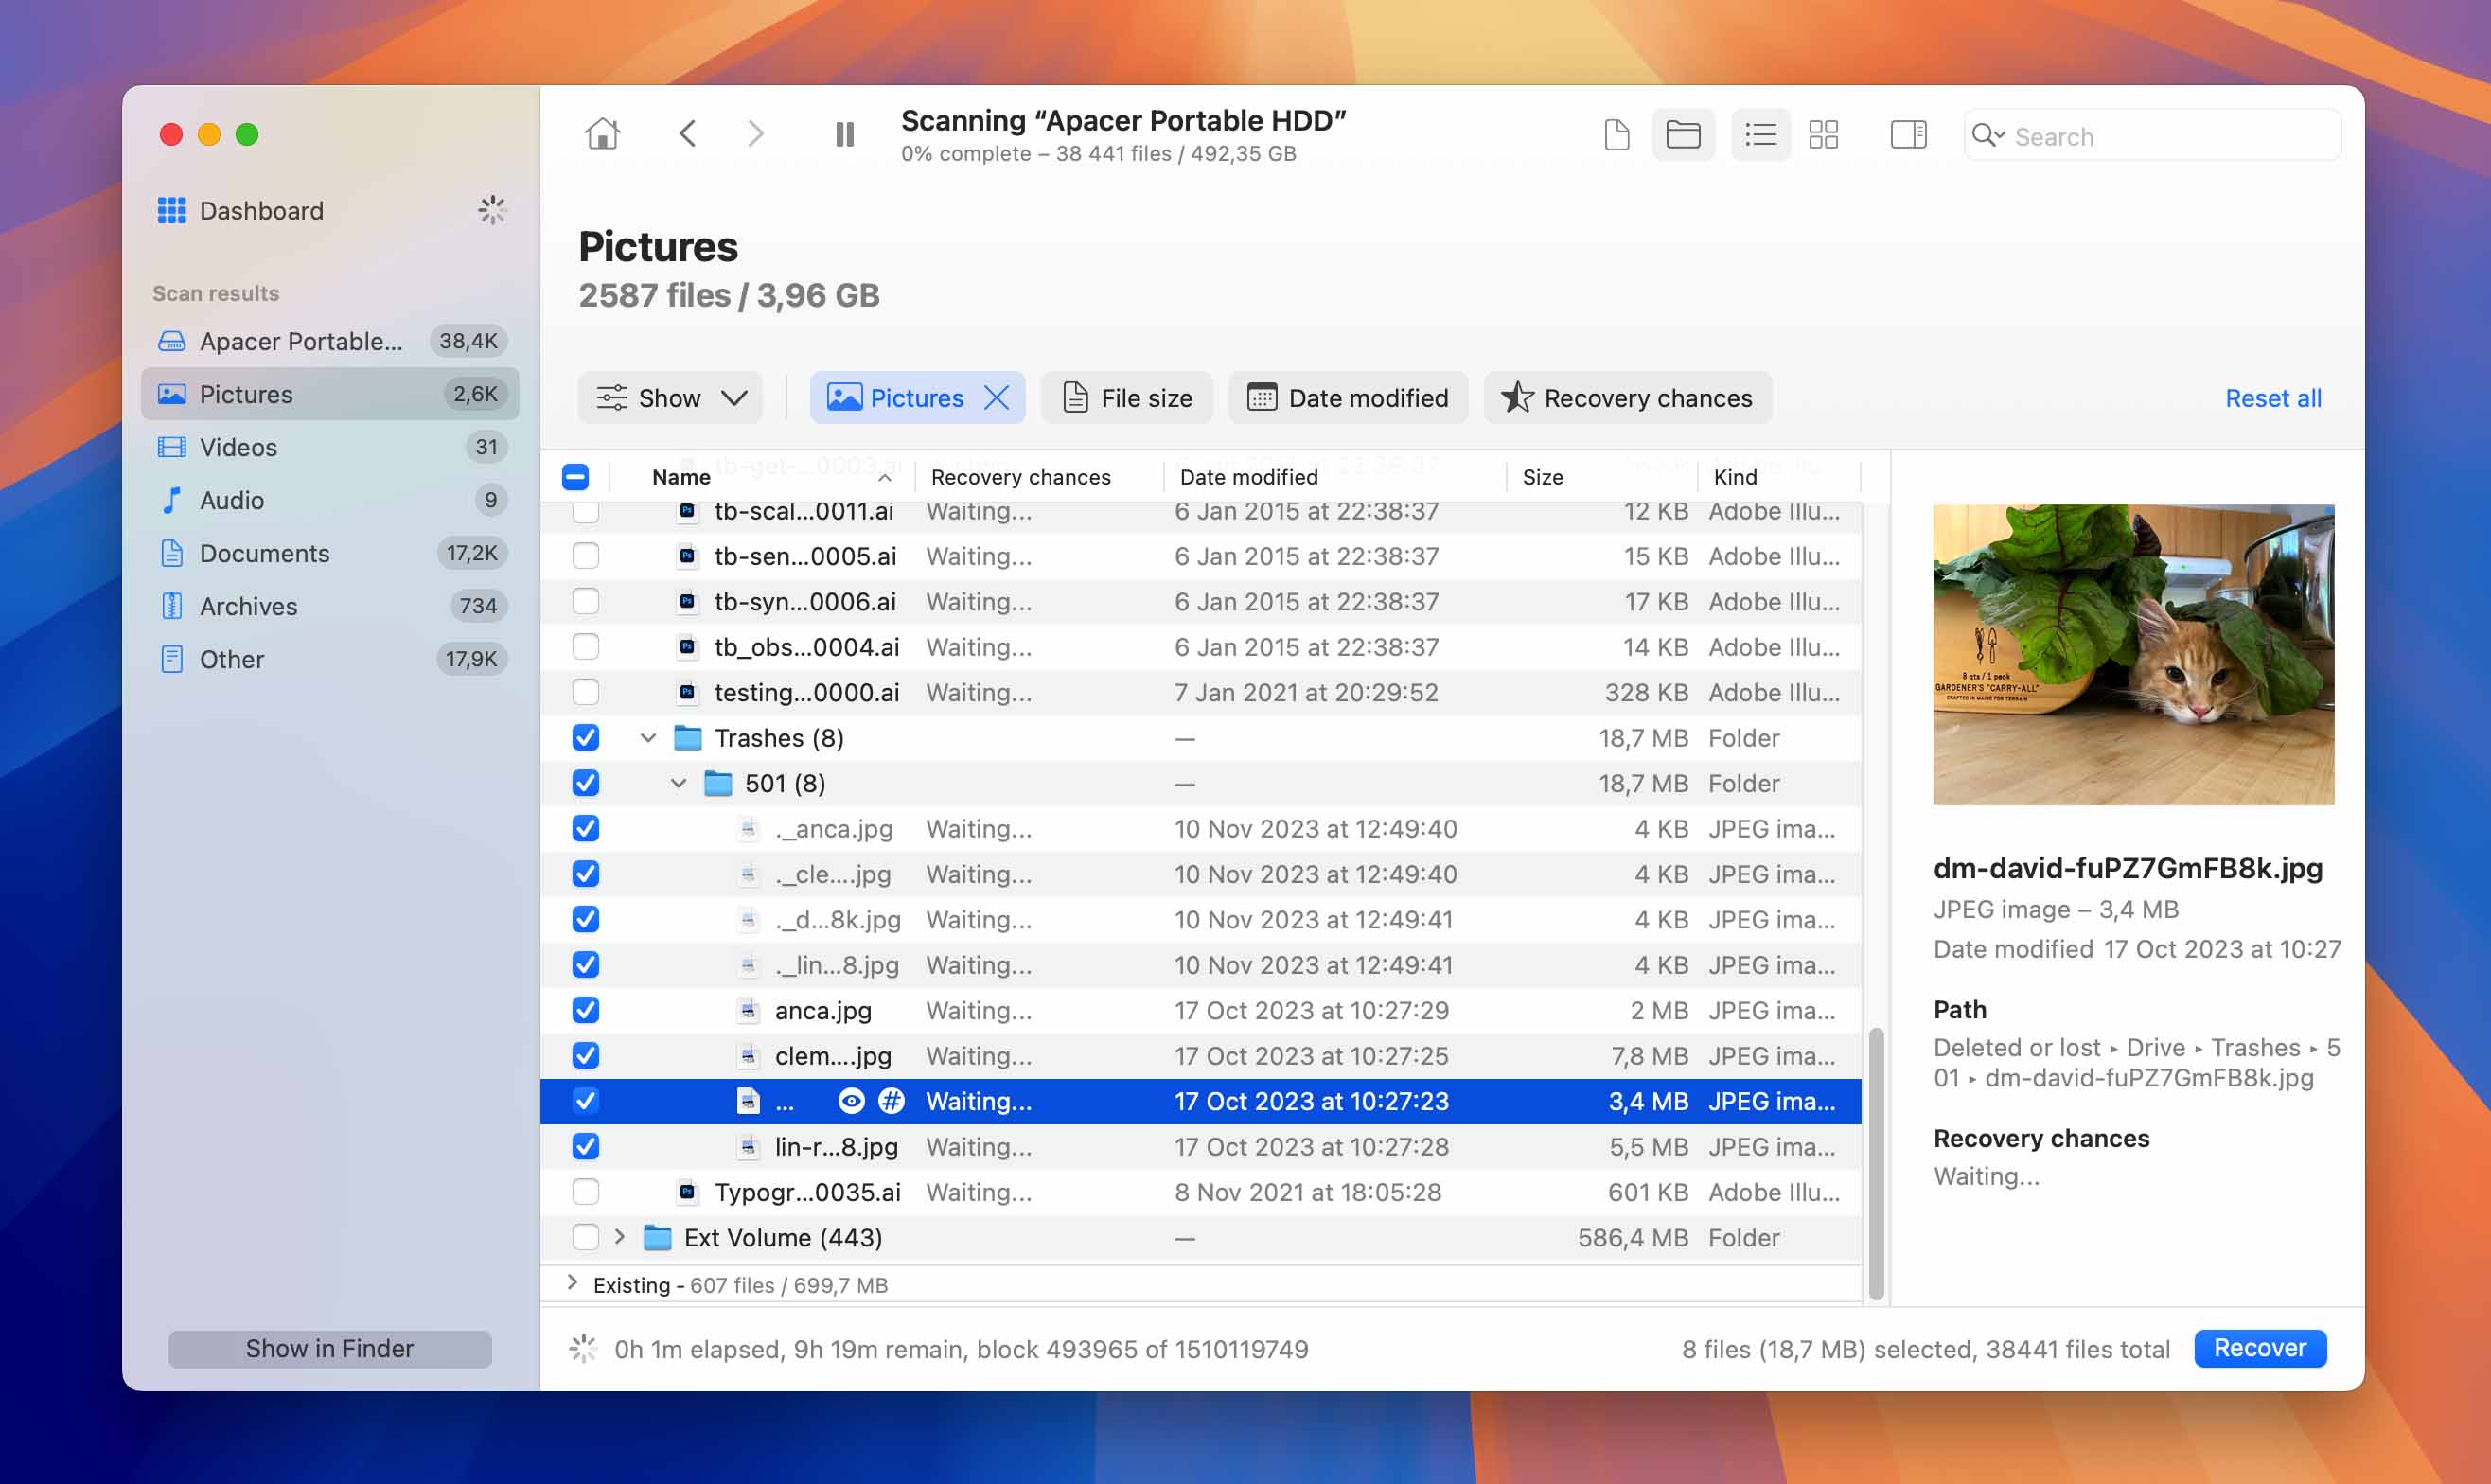Preview selected file via the eye icon
Image resolution: width=2491 pixels, height=1484 pixels.
pyautogui.click(x=851, y=1100)
